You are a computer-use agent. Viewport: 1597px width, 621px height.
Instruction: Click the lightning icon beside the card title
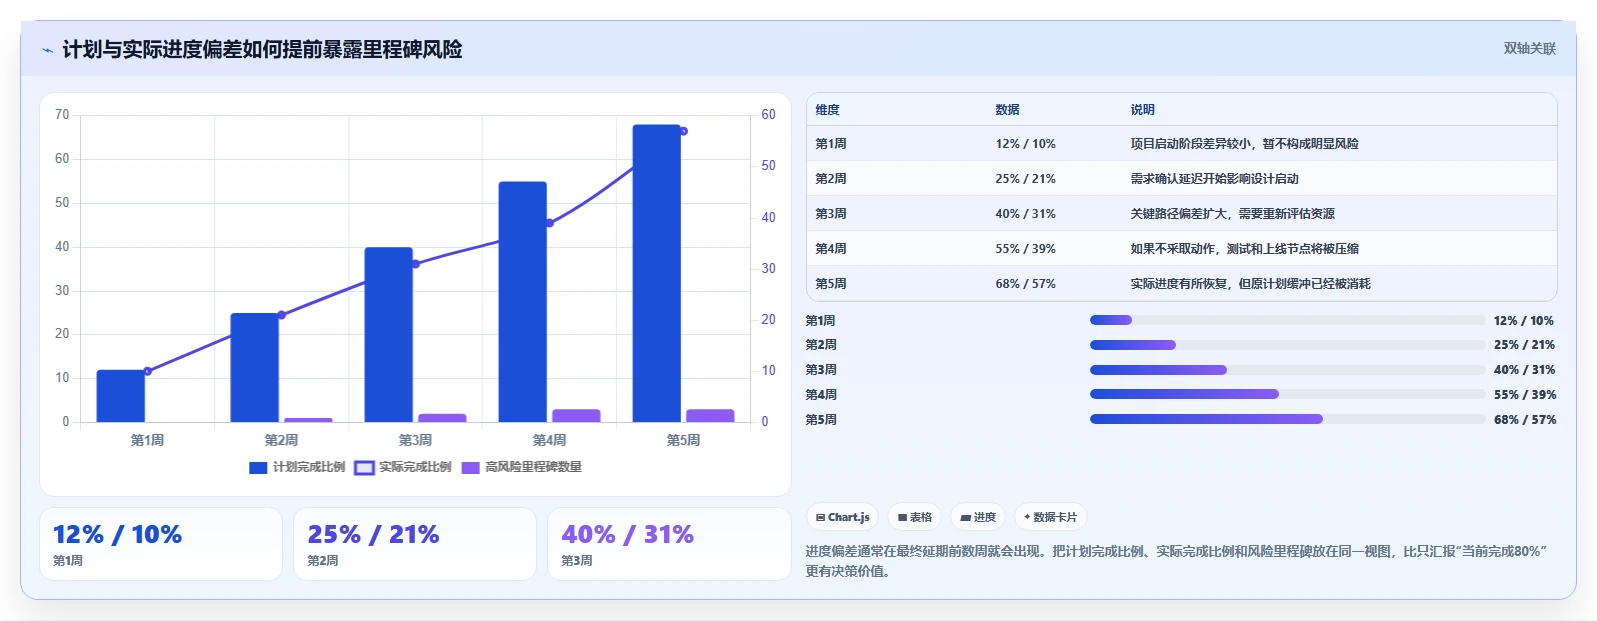point(47,50)
